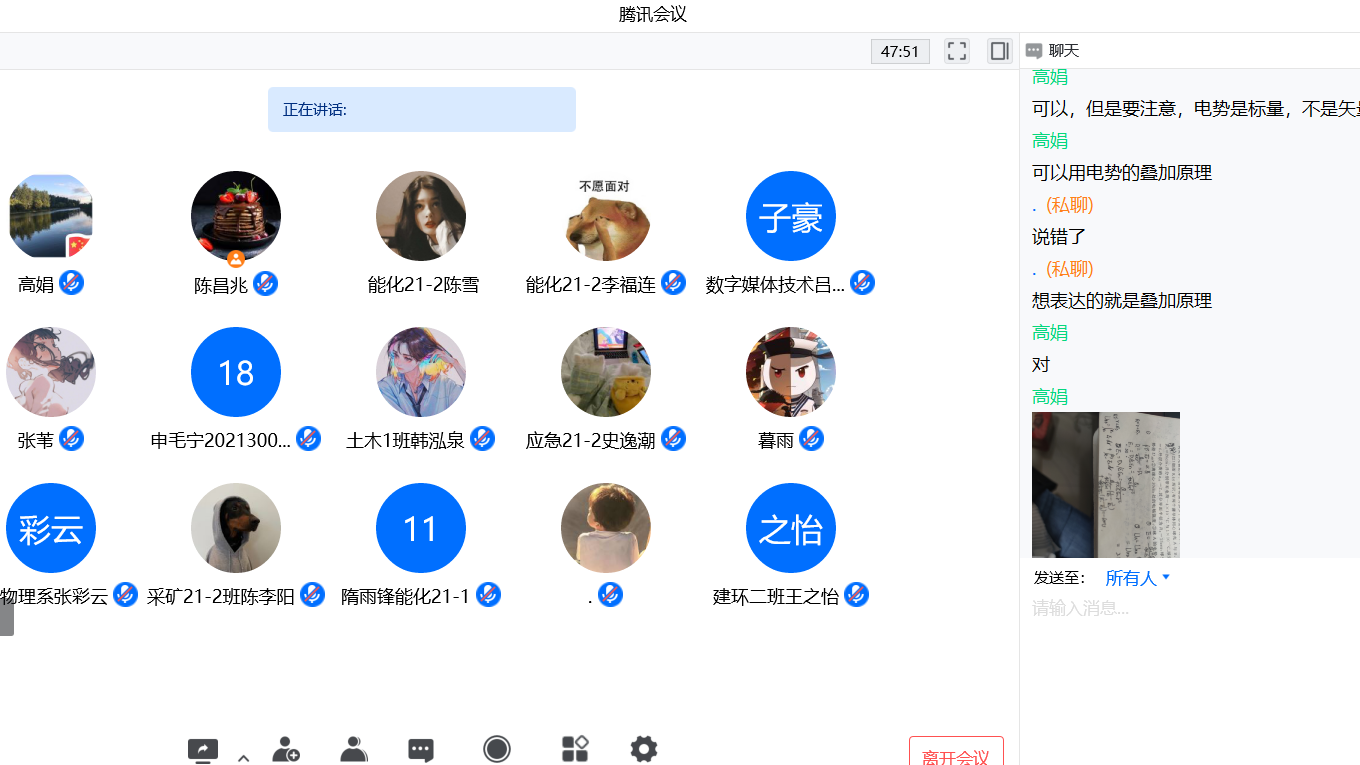This screenshot has width=1360, height=765.
Task: Click the muted mic icon beside 暮雨
Action: pos(811,439)
